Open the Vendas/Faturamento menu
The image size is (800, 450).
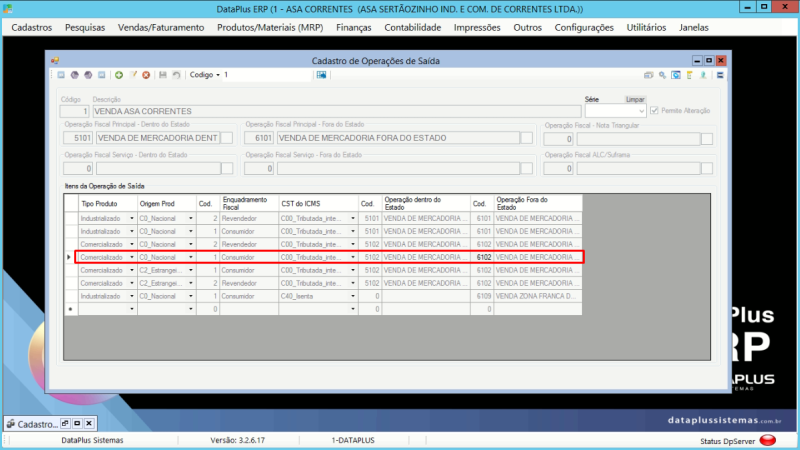(x=161, y=28)
